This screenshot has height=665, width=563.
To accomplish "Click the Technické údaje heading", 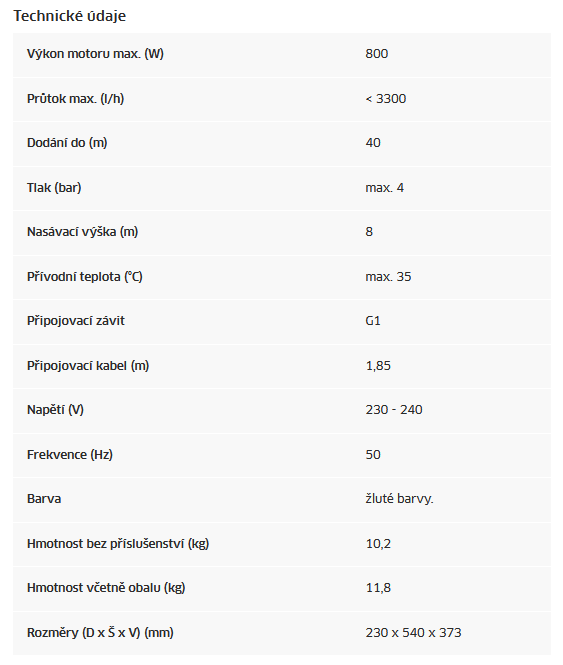I will [70, 16].
